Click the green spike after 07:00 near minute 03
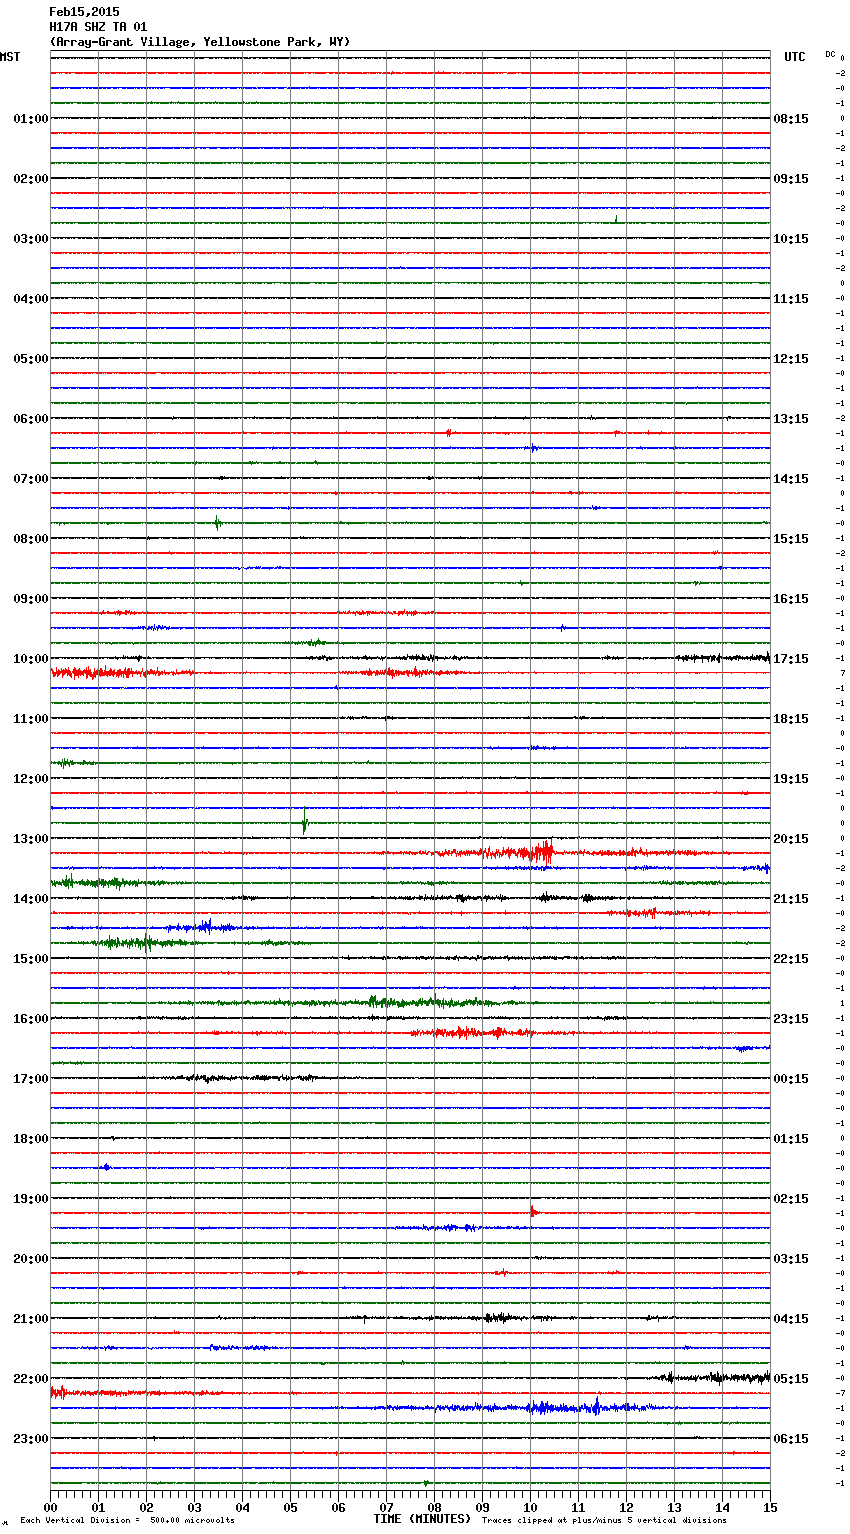Viewport: 850px width, 1534px height. click(217, 521)
